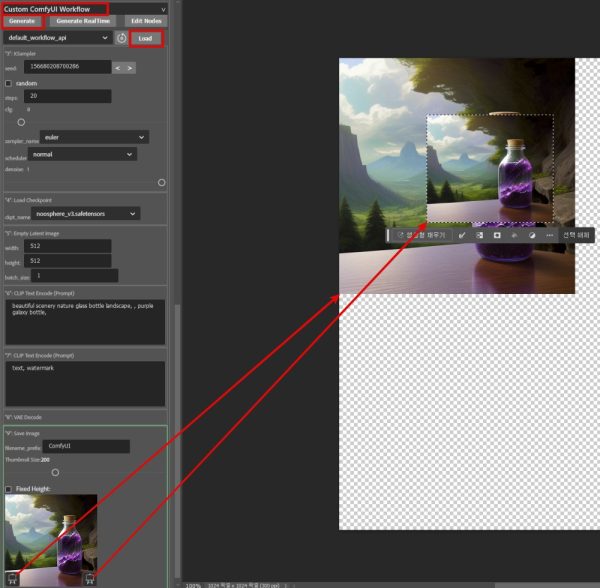Image resolution: width=600 pixels, height=588 pixels.
Task: Click the latent height field
Action: [x=67, y=261]
